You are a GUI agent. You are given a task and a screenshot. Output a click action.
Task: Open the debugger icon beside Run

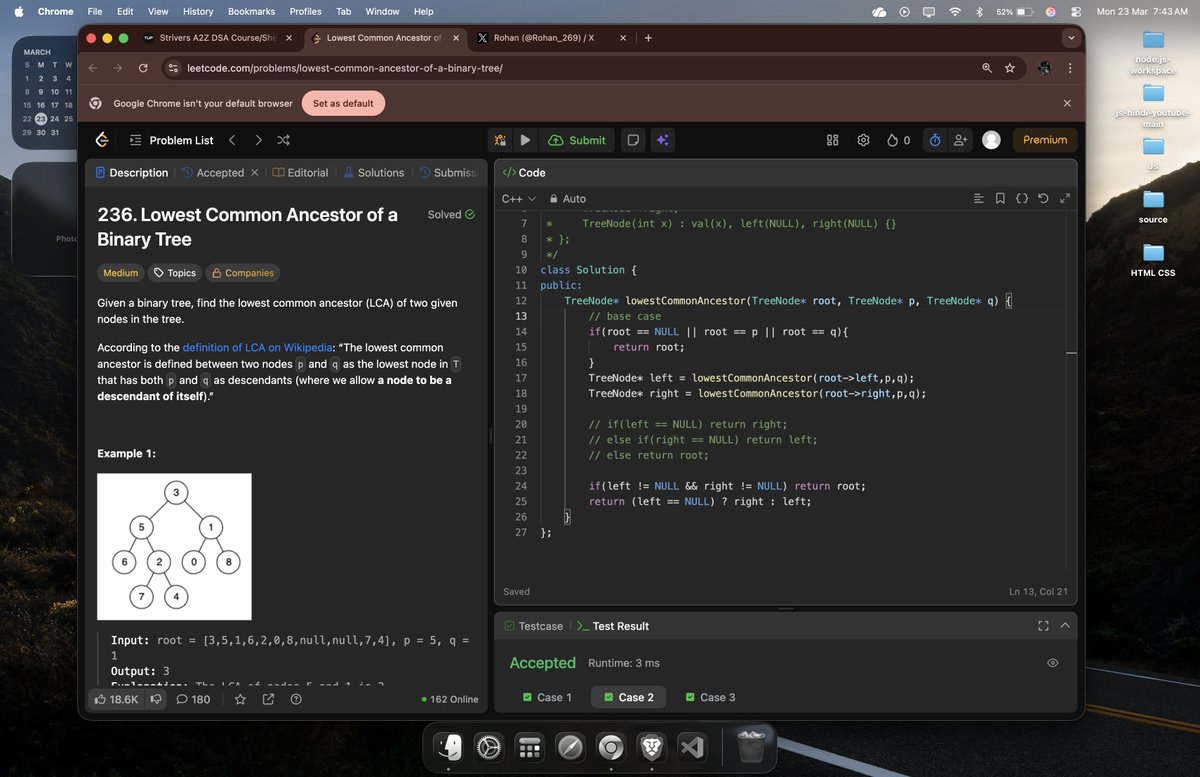click(500, 140)
